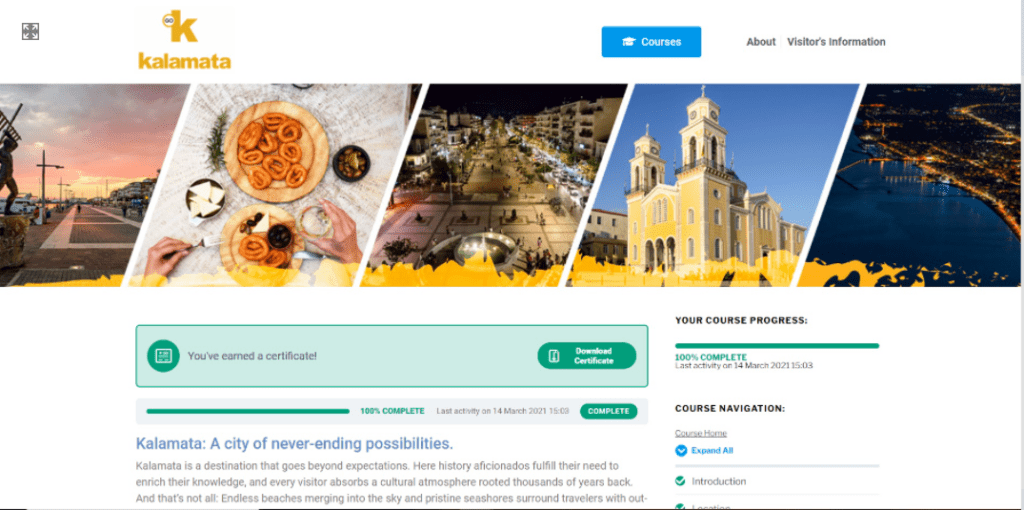Click the main 100% complete progress bar
Viewport: 1024px width, 510px height.
(248, 411)
